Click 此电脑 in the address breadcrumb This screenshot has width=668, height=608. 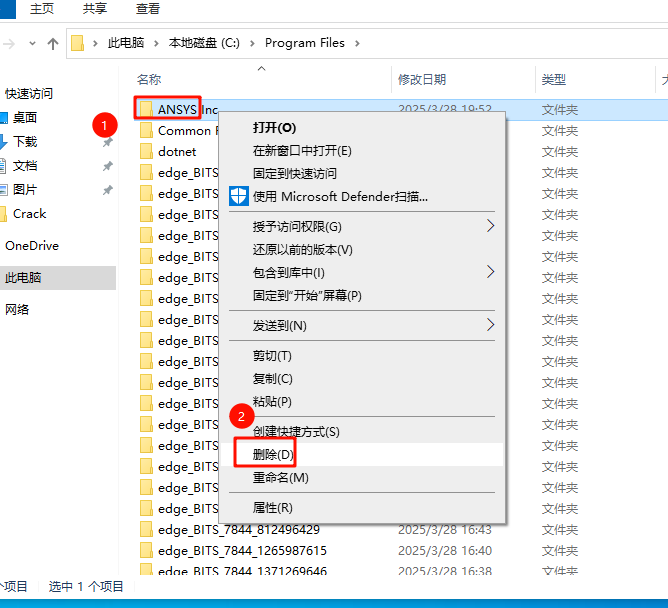126,43
